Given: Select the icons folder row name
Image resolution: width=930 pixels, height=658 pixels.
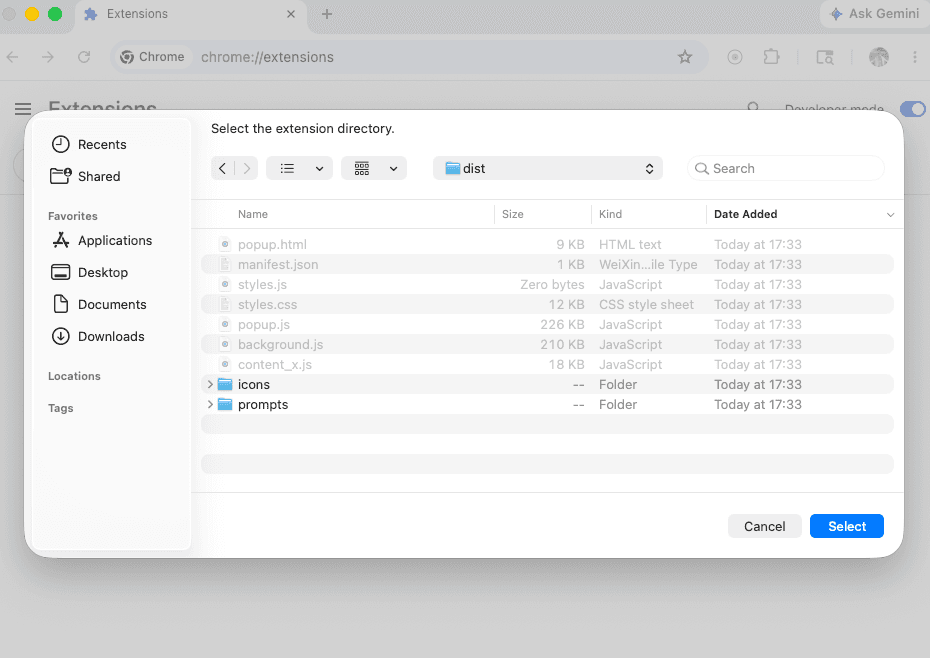Looking at the screenshot, I should click(254, 384).
